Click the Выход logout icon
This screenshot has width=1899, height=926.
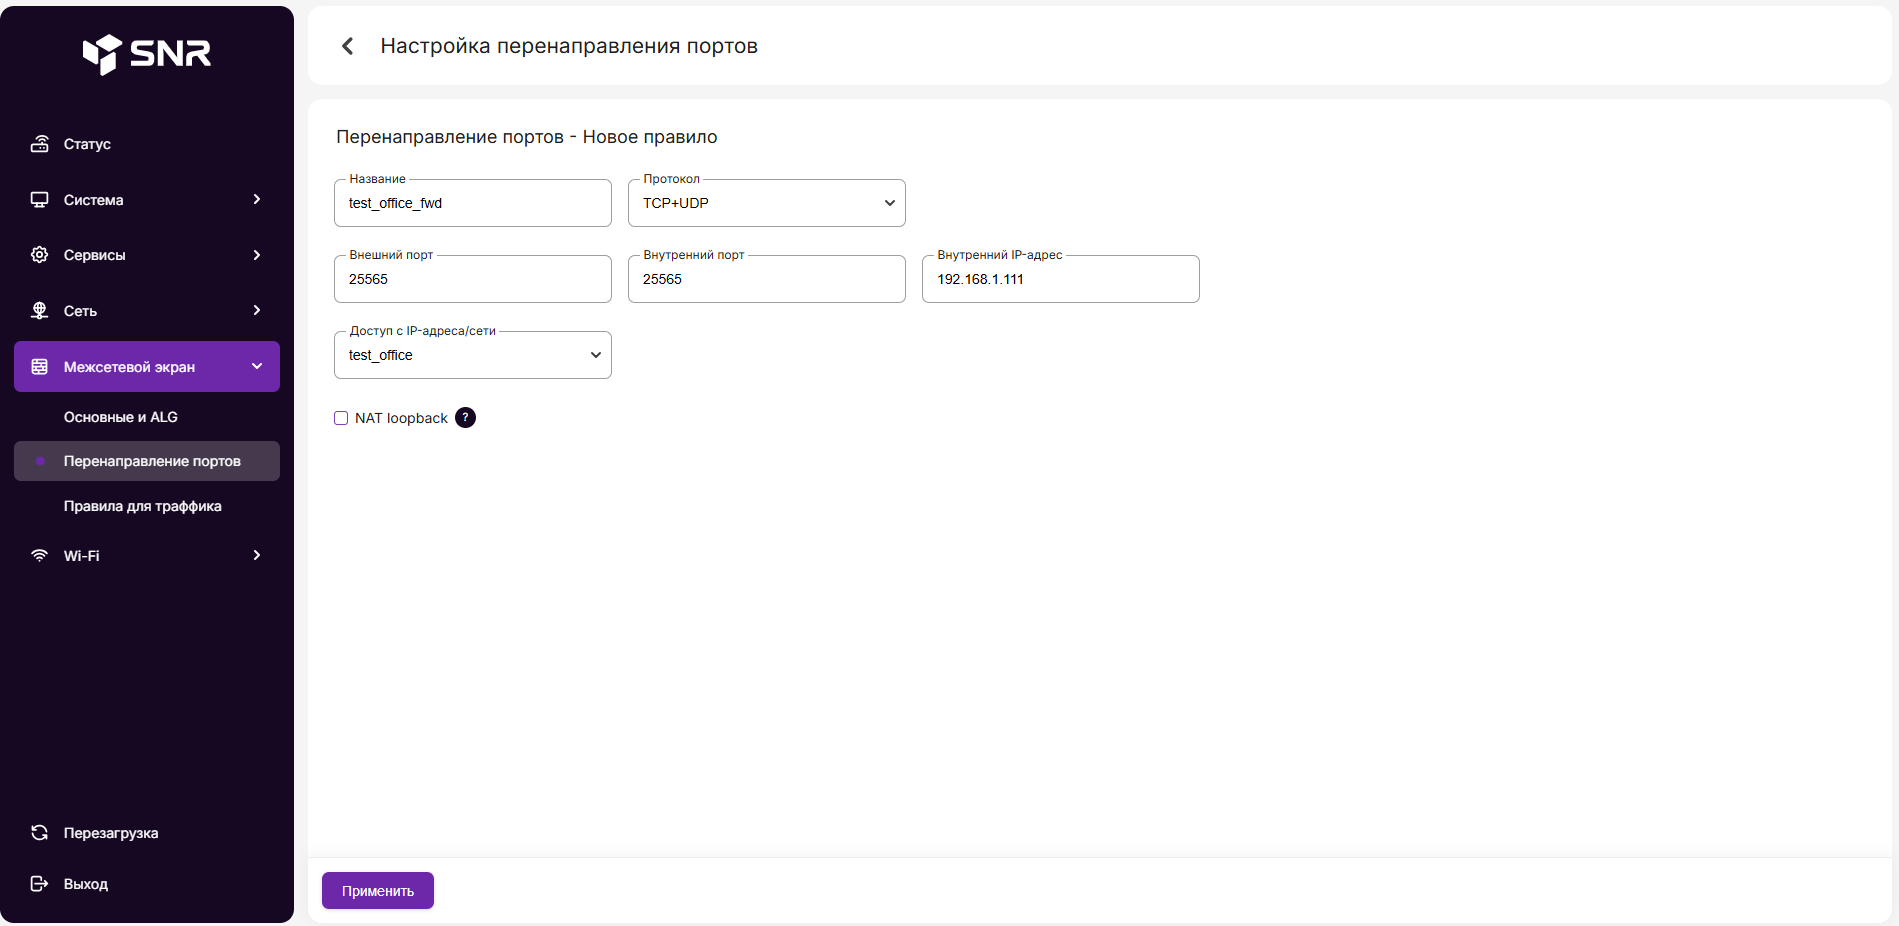click(x=40, y=884)
